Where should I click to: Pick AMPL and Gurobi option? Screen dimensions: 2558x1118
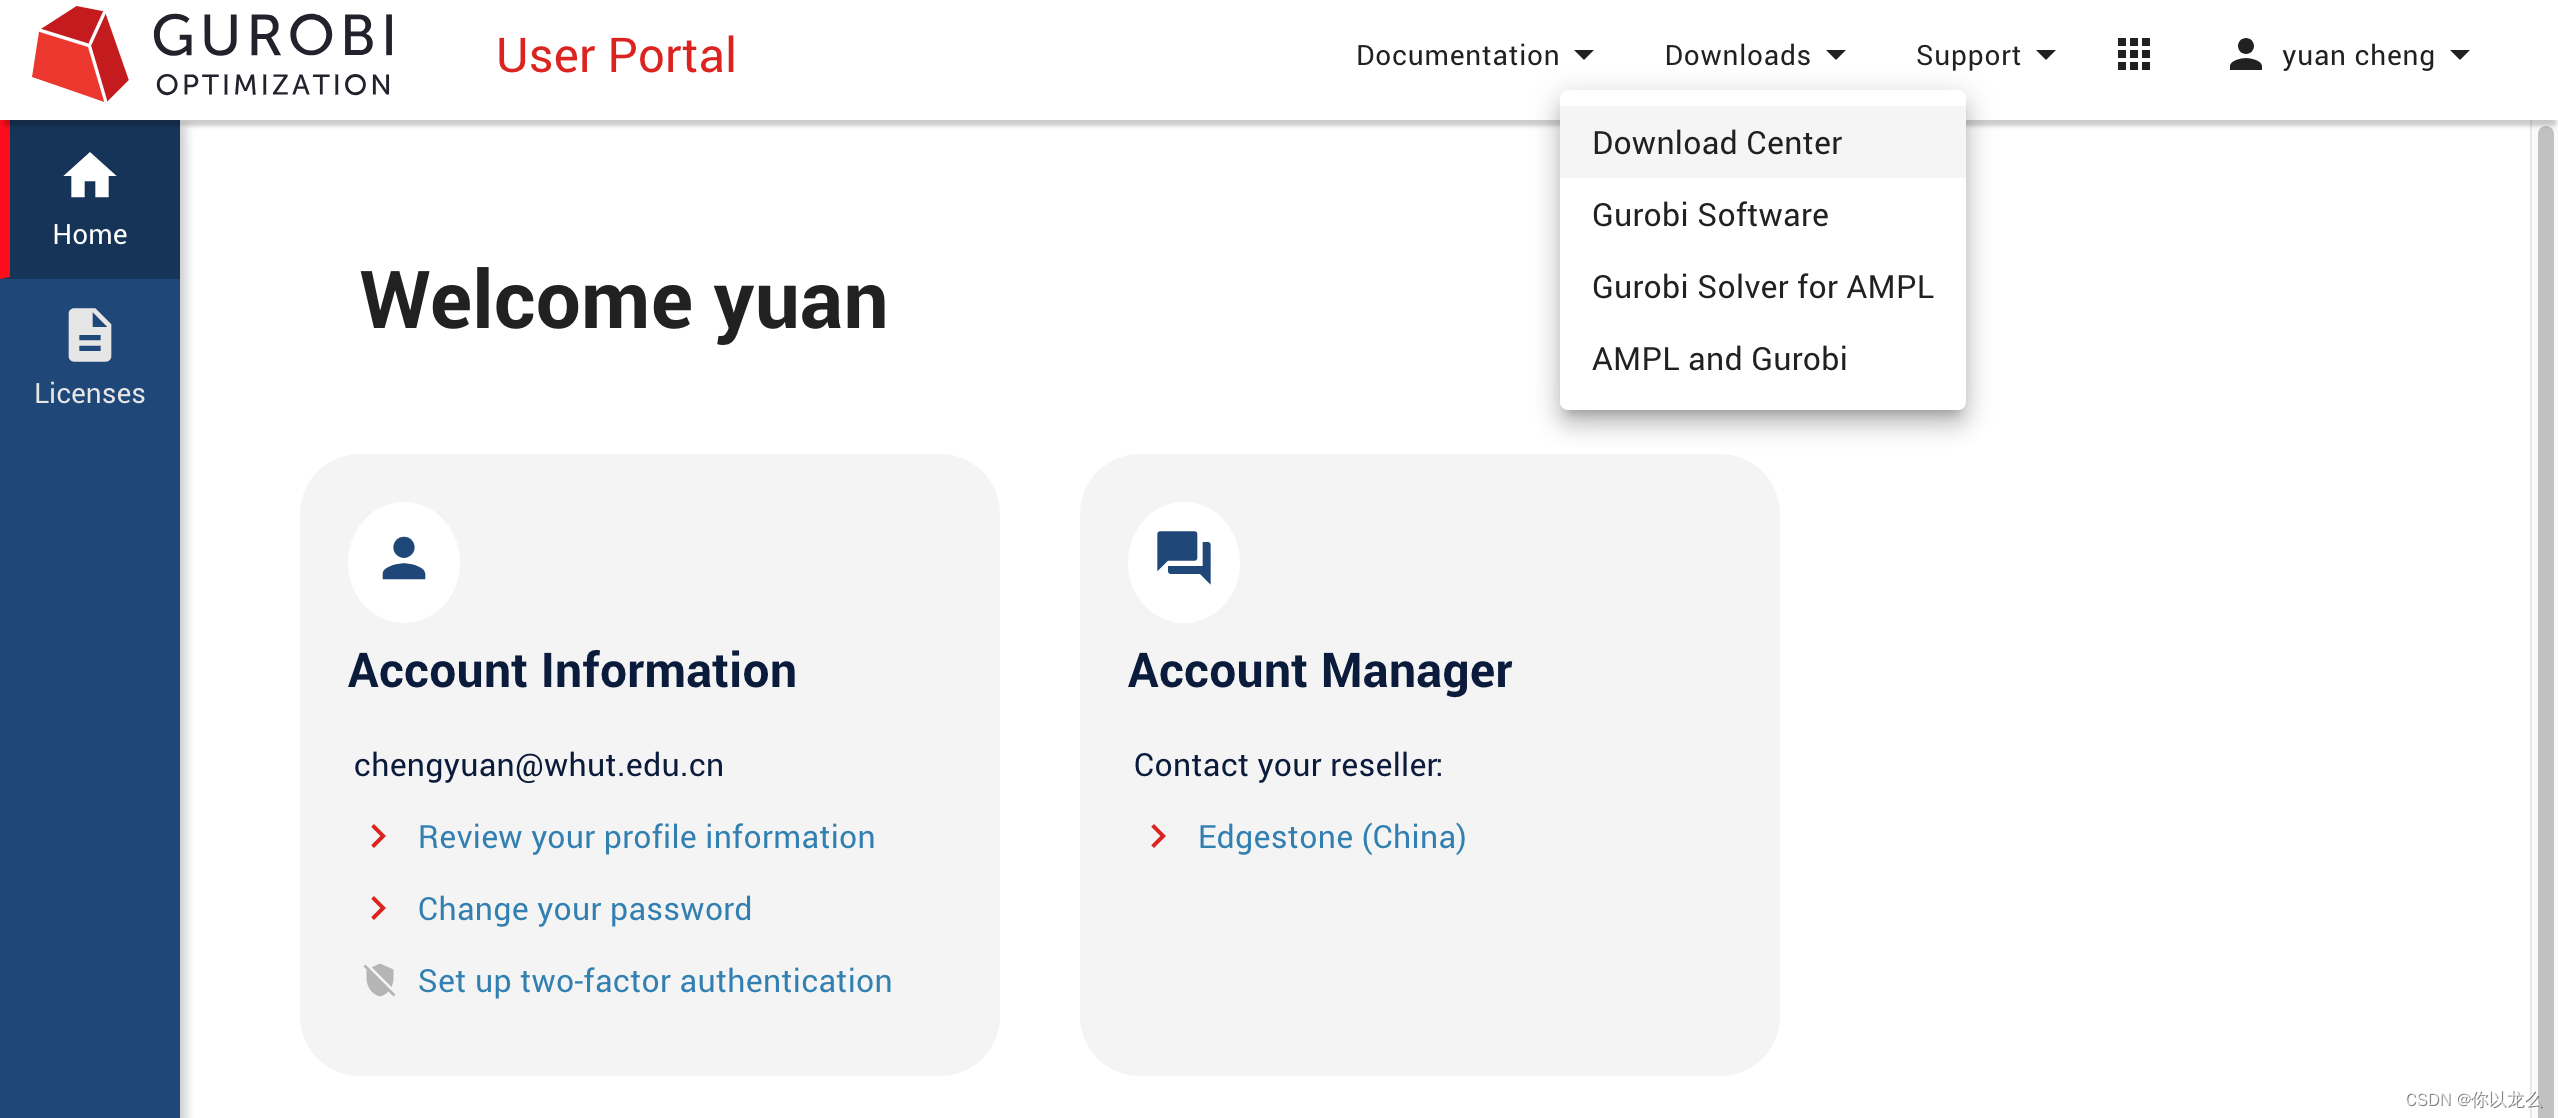point(1718,359)
